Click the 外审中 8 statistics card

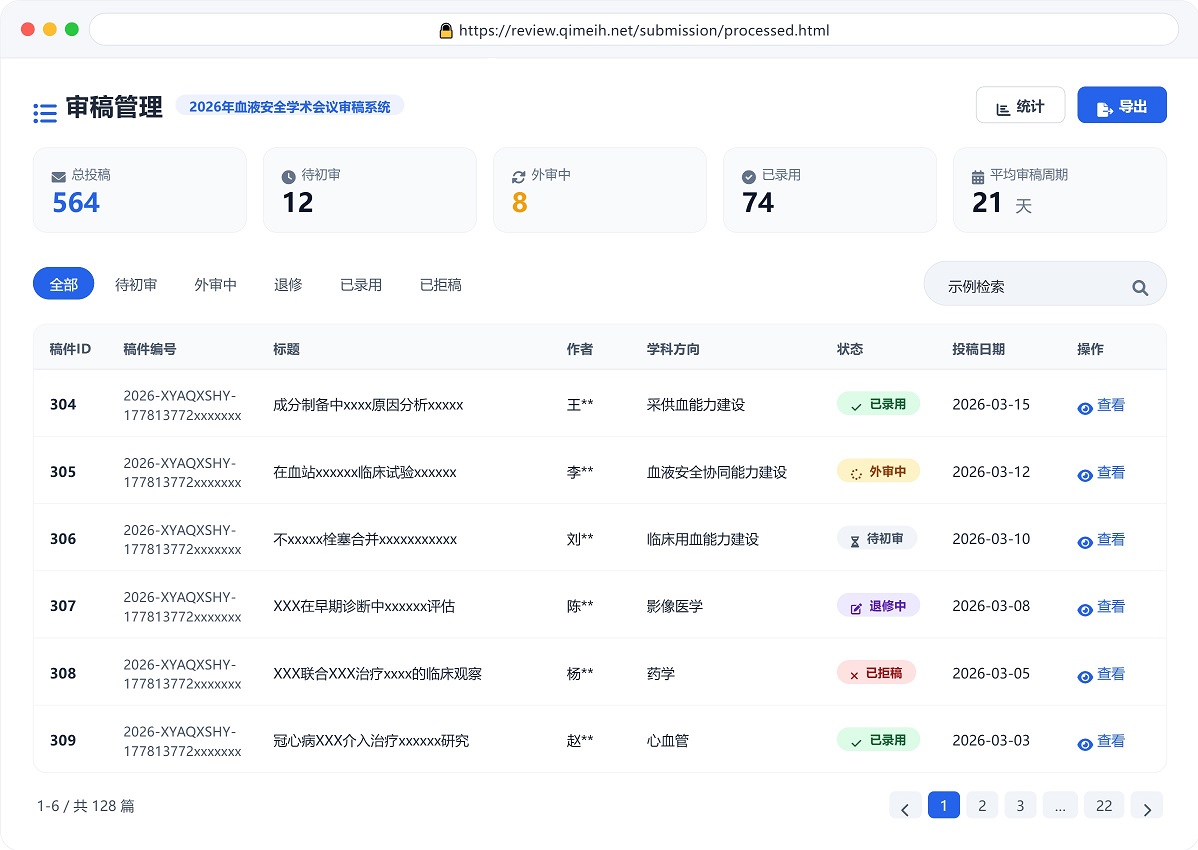pos(600,190)
